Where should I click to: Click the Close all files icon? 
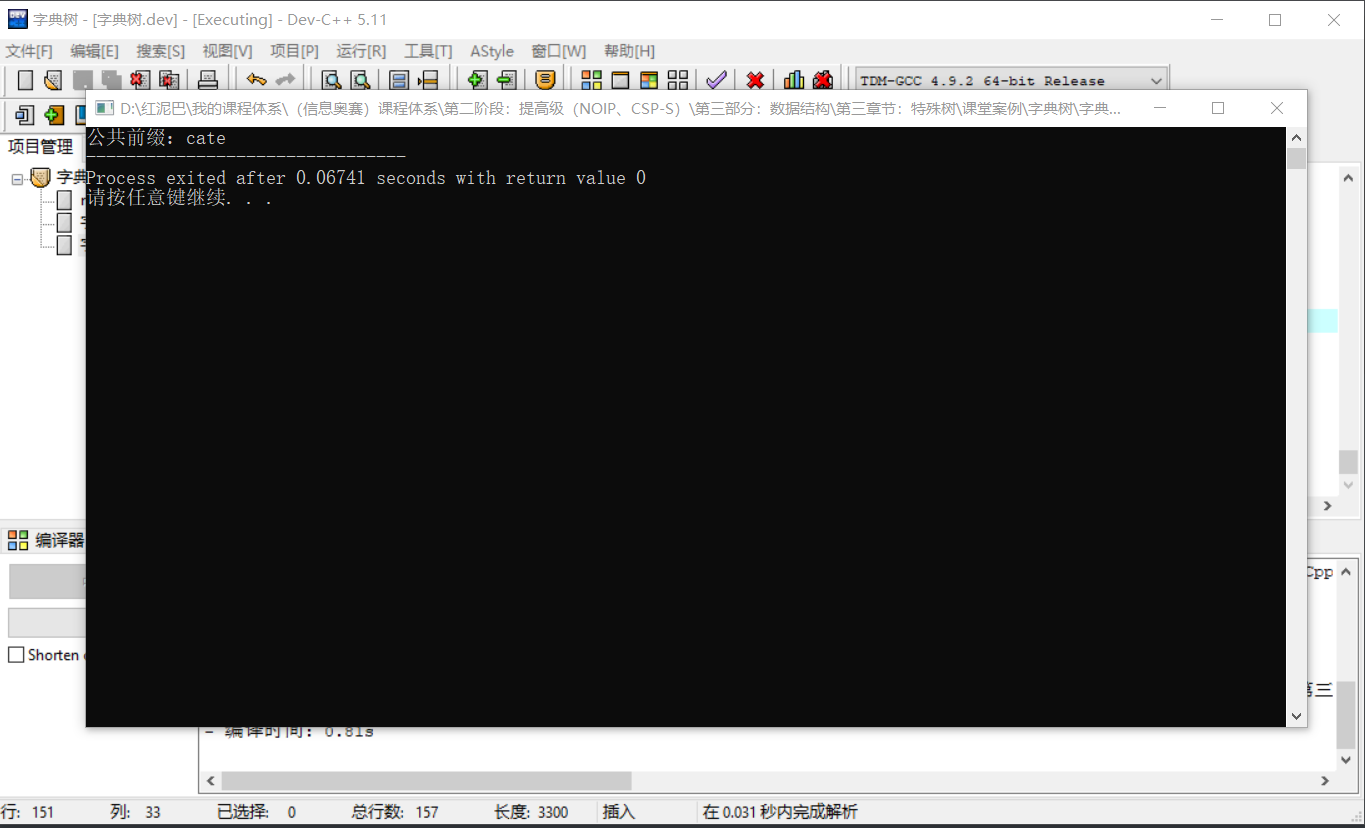(x=169, y=80)
